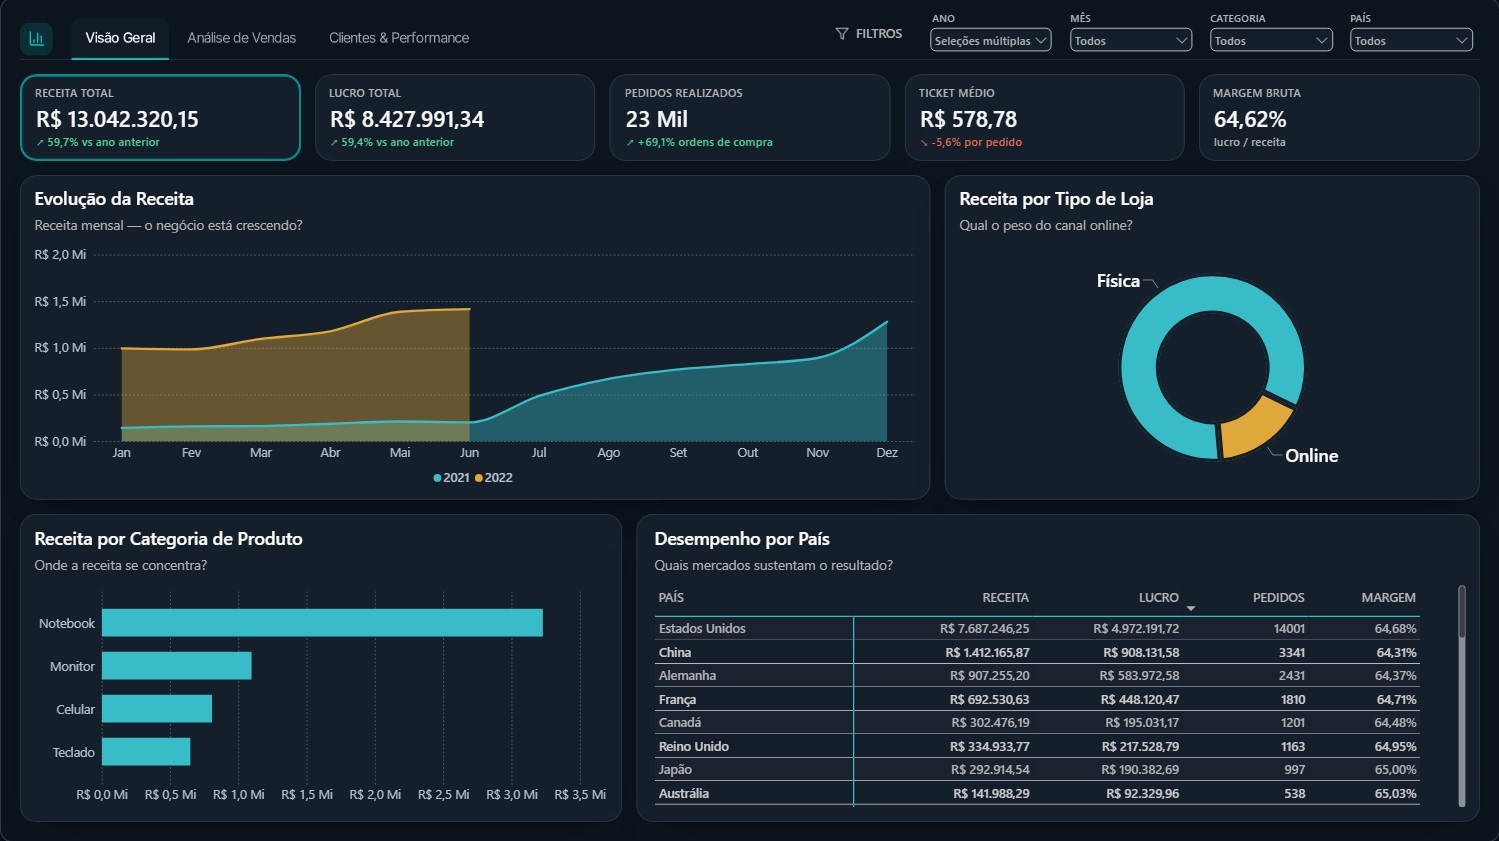Expand the MÊS dropdown
Viewport: 1499px width, 841px height.
1131,40
